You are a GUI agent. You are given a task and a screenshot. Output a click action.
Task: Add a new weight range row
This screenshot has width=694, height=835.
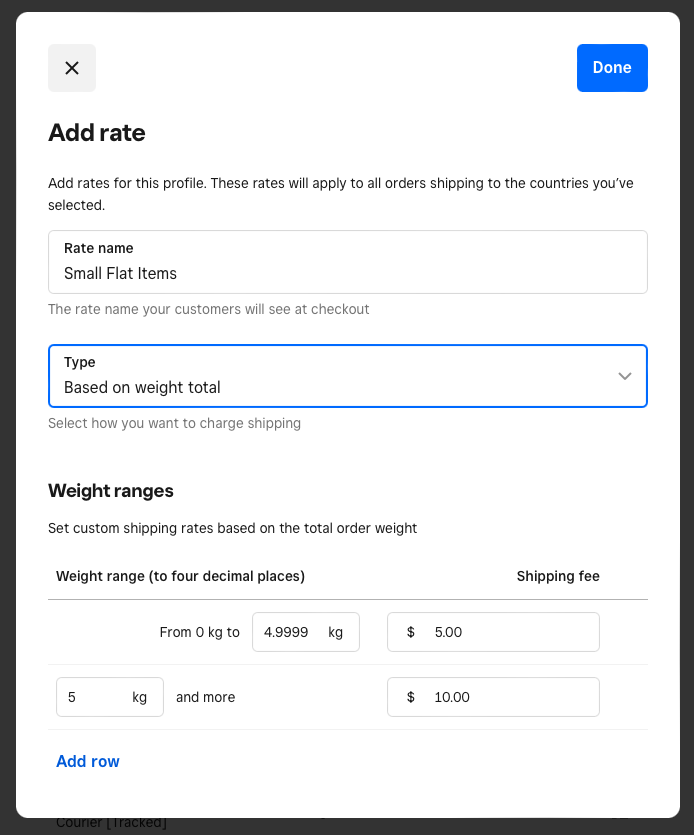88,761
